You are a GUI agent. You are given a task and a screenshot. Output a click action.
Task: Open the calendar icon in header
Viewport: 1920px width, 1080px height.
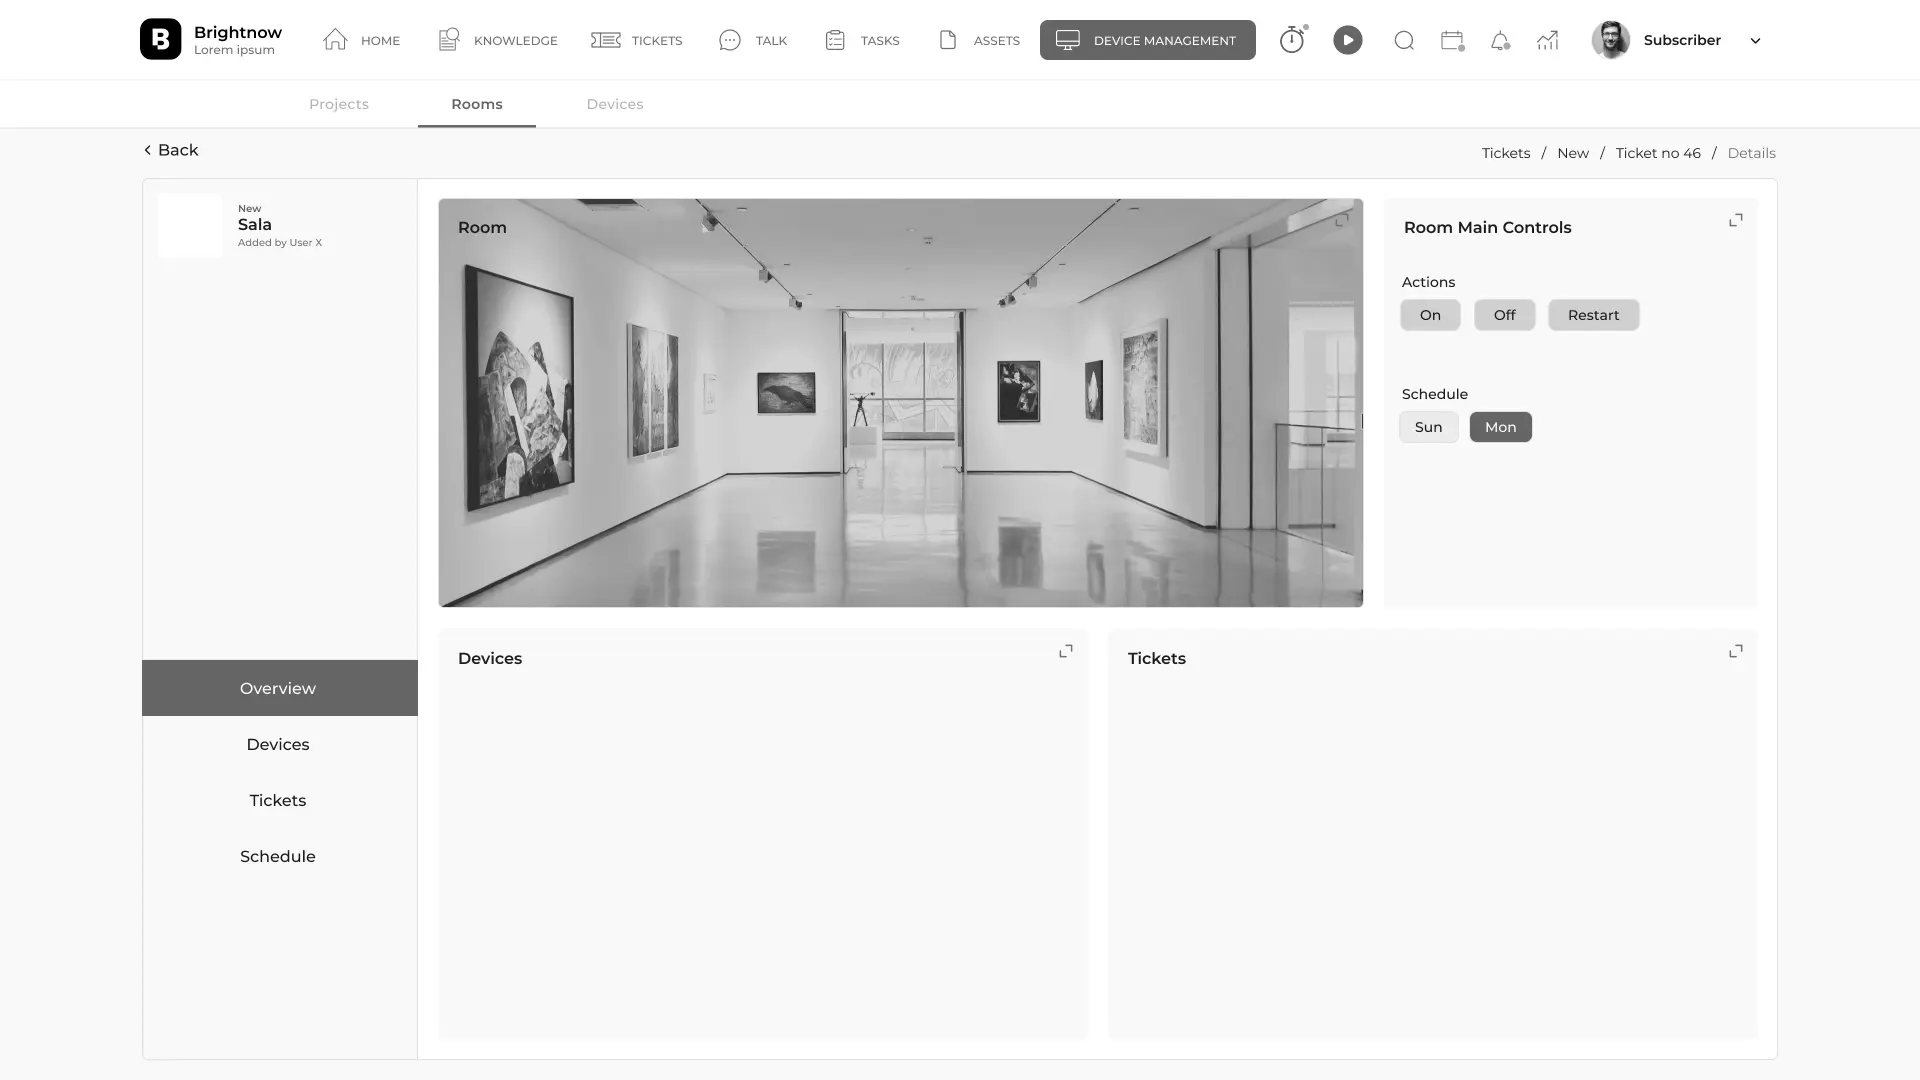[1452, 40]
